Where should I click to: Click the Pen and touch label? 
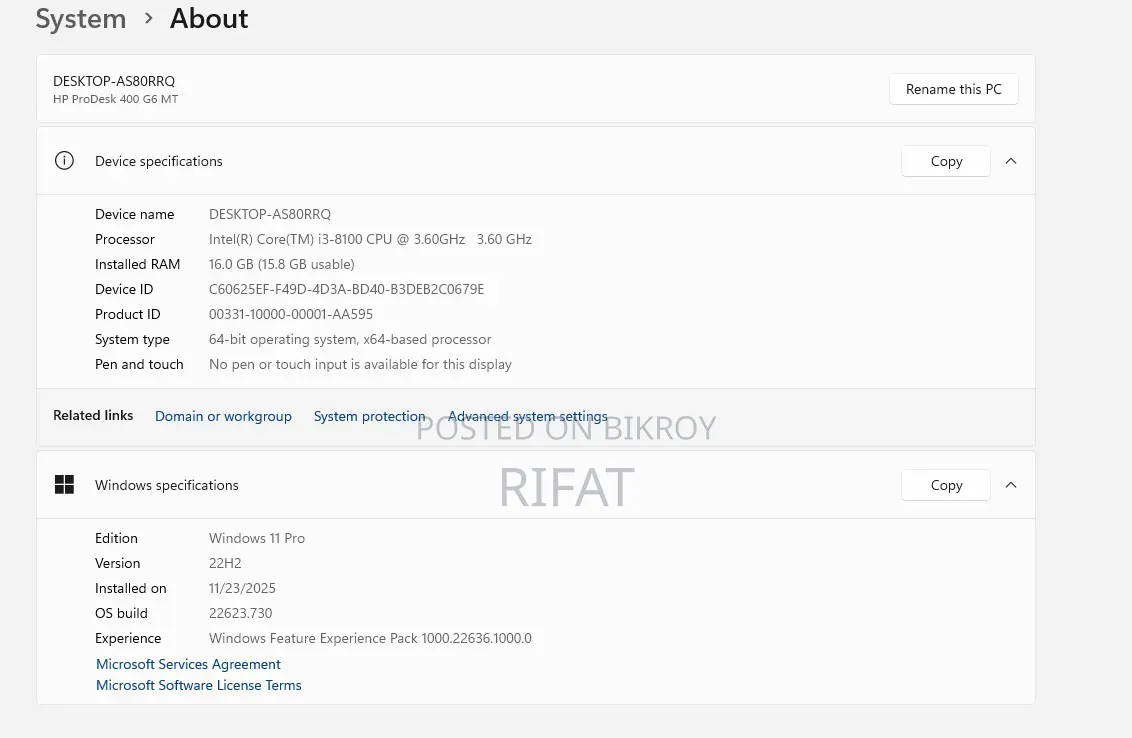pyautogui.click(x=139, y=364)
